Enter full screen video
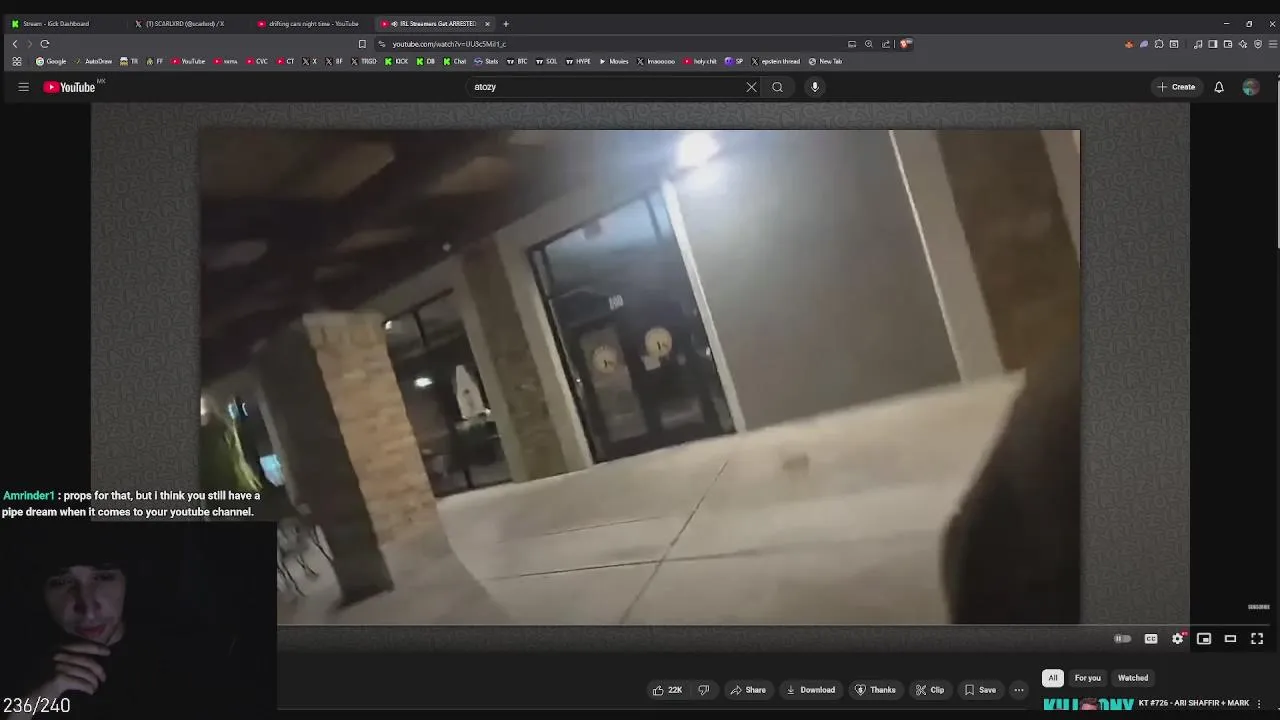The width and height of the screenshot is (1280, 720). [x=1257, y=639]
